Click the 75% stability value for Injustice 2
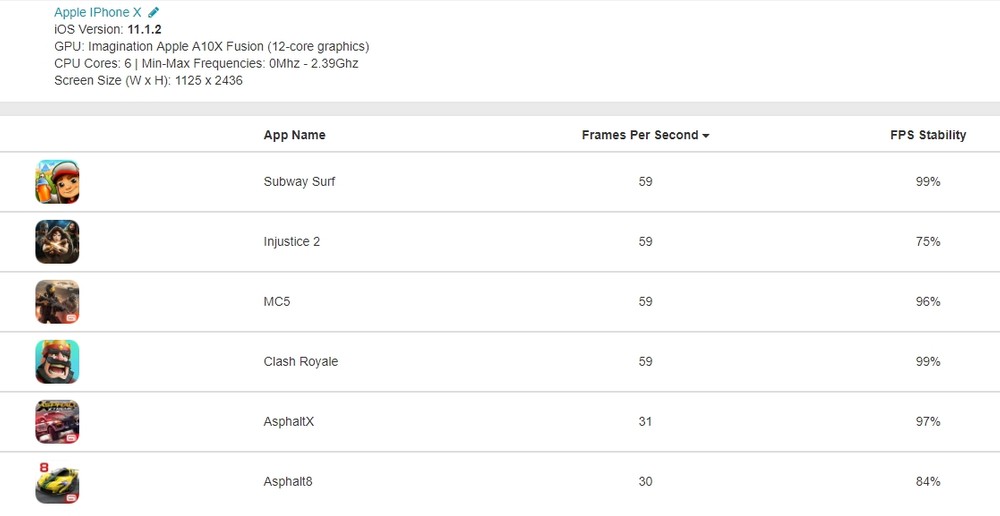Screen dimensions: 1000x516 pyautogui.click(x=928, y=242)
